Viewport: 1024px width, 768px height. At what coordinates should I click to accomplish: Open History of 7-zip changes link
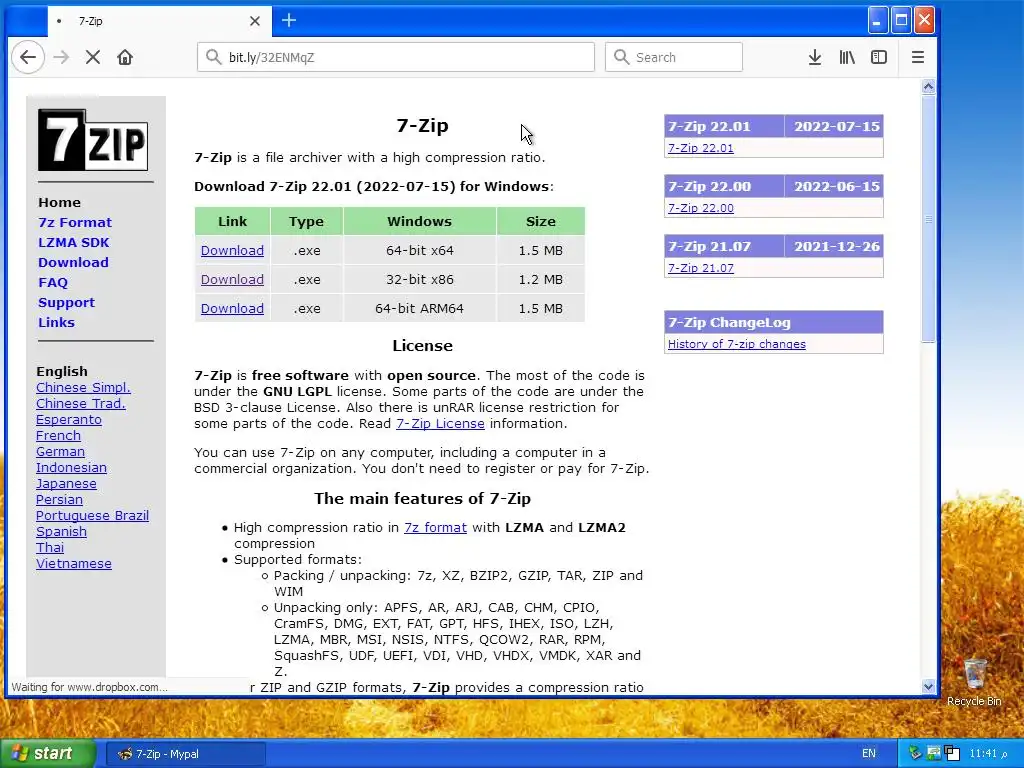point(737,344)
